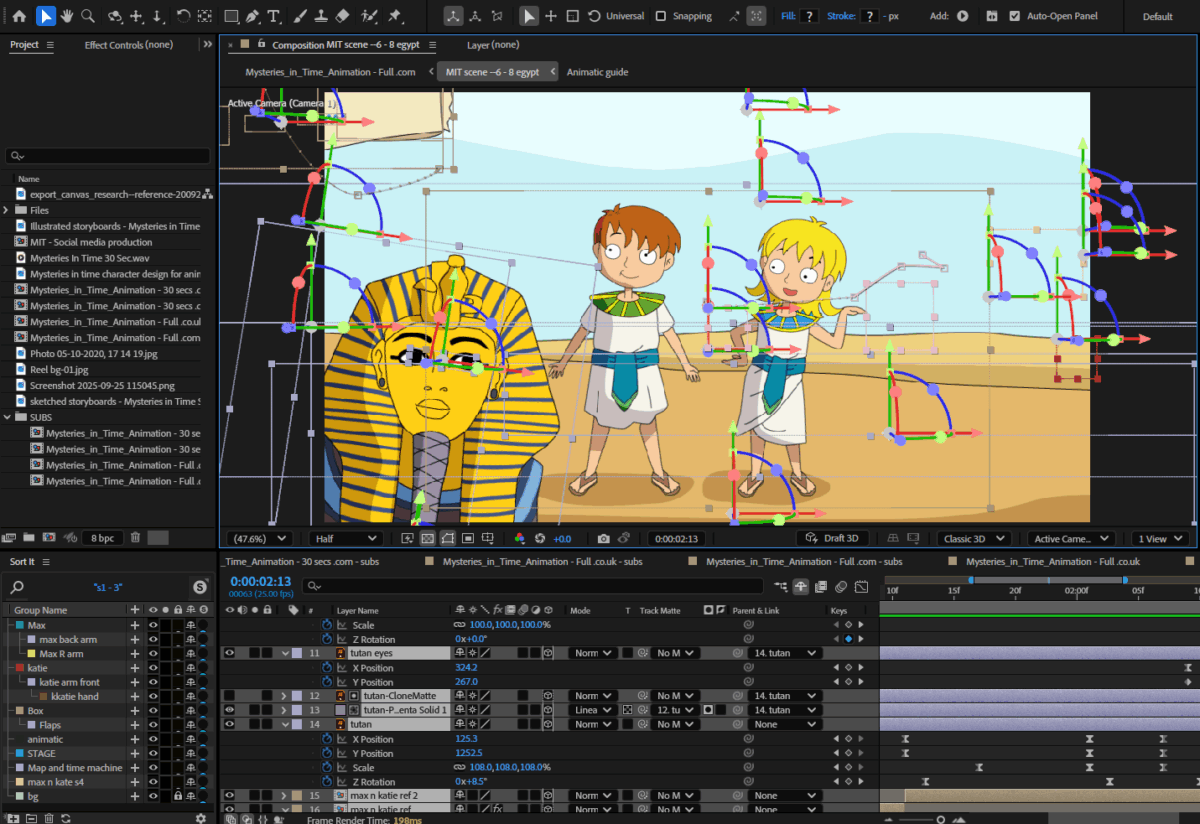Switch to the Effect Controls tab
Viewport: 1200px width, 824px height.
pos(128,45)
